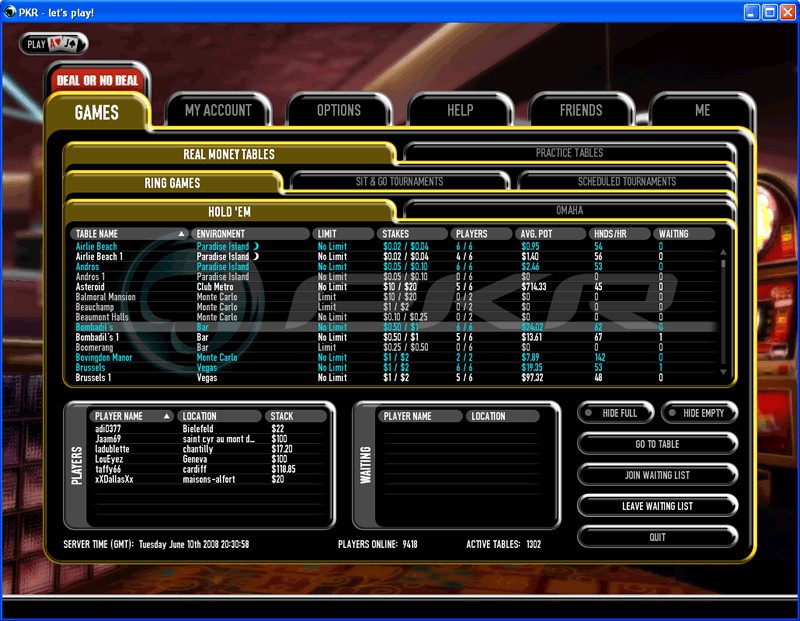
Task: Sort by Environment column header
Action: [250, 234]
